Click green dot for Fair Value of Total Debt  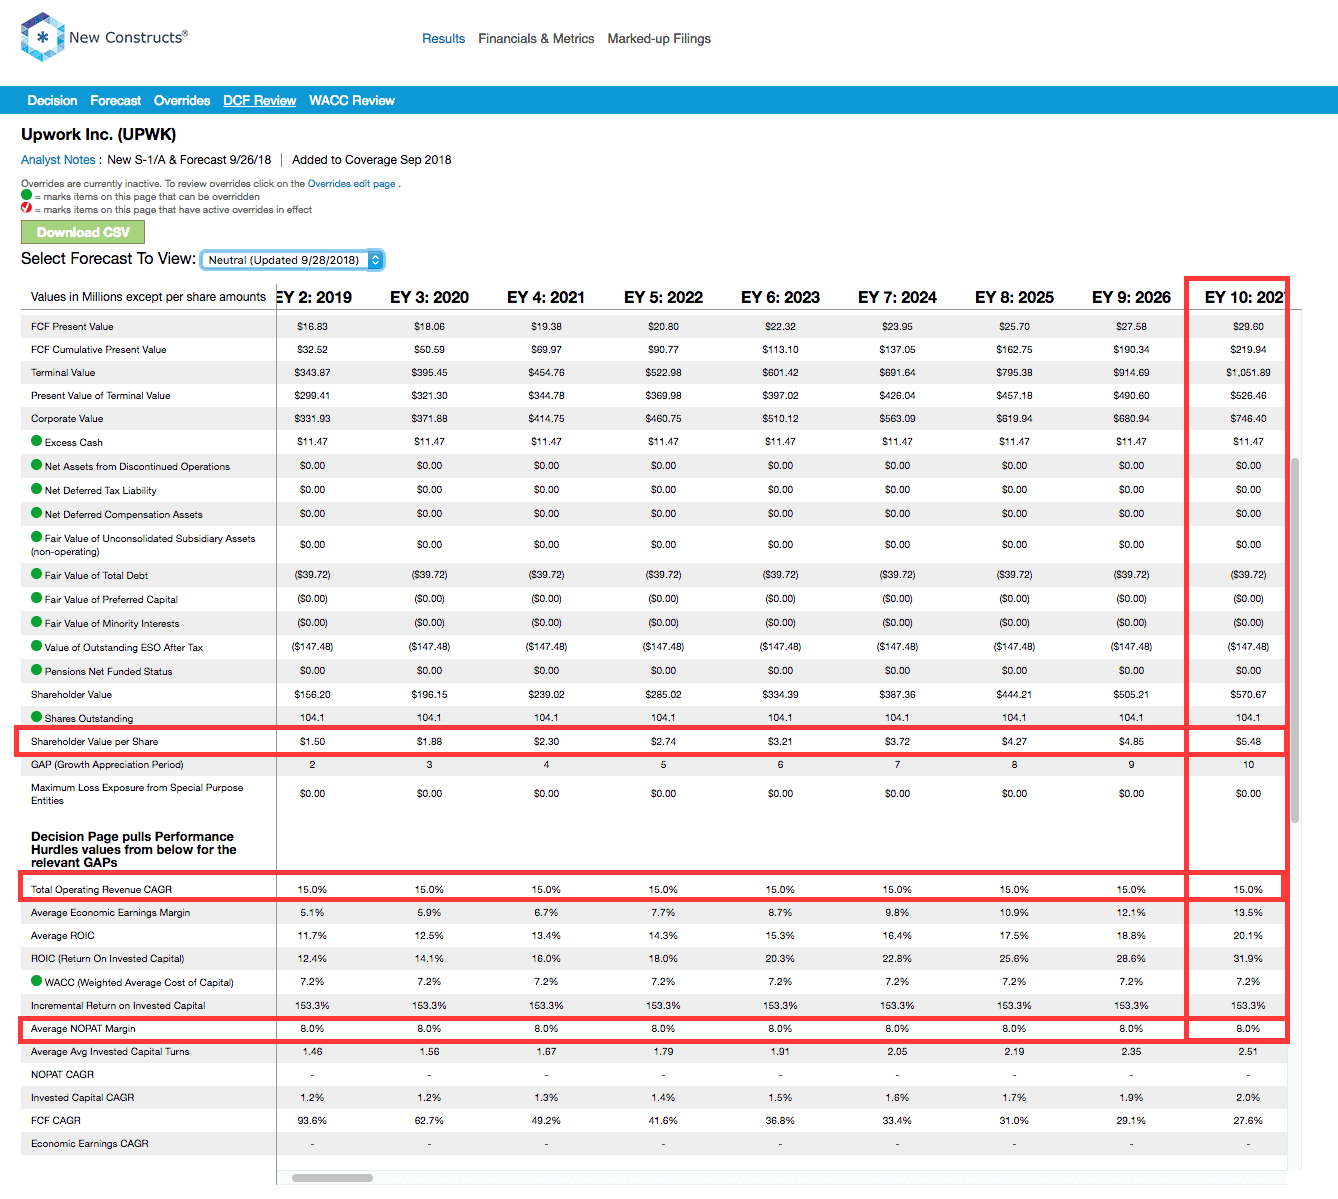point(36,574)
